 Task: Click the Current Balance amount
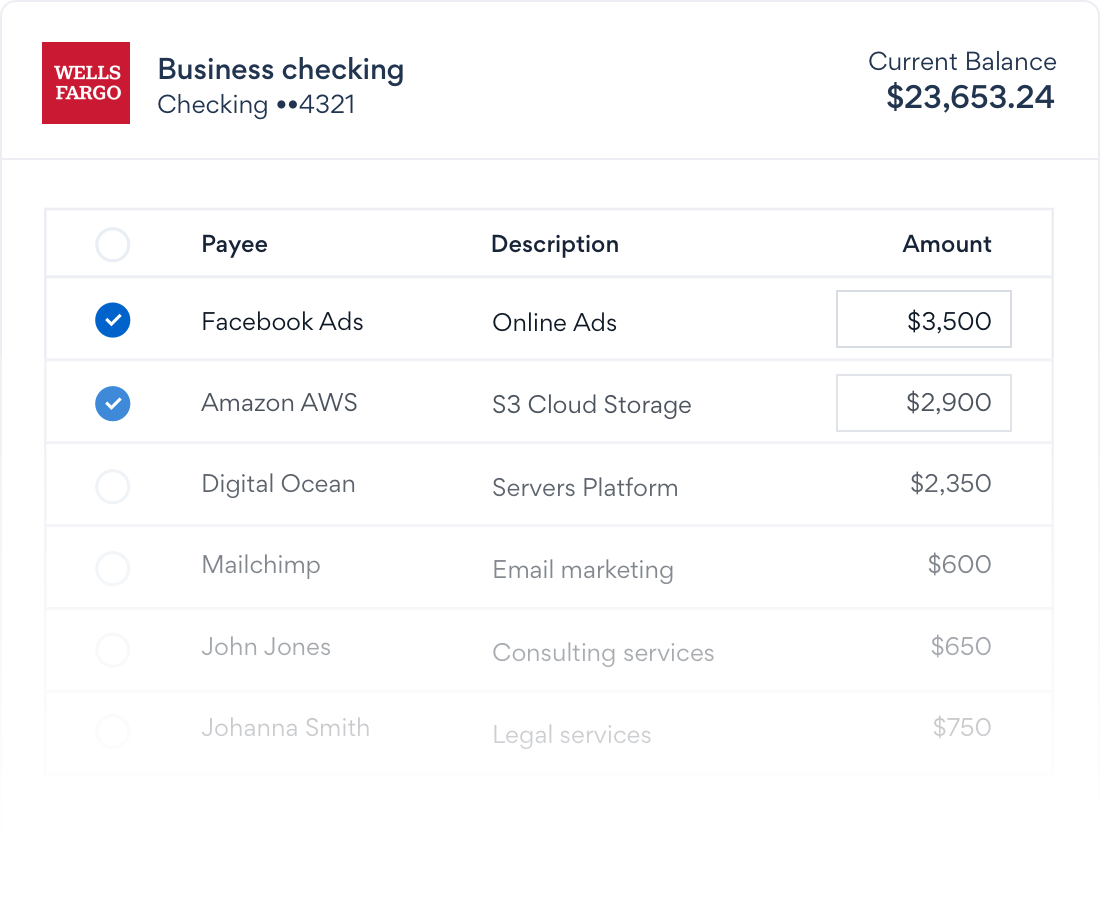(x=969, y=97)
